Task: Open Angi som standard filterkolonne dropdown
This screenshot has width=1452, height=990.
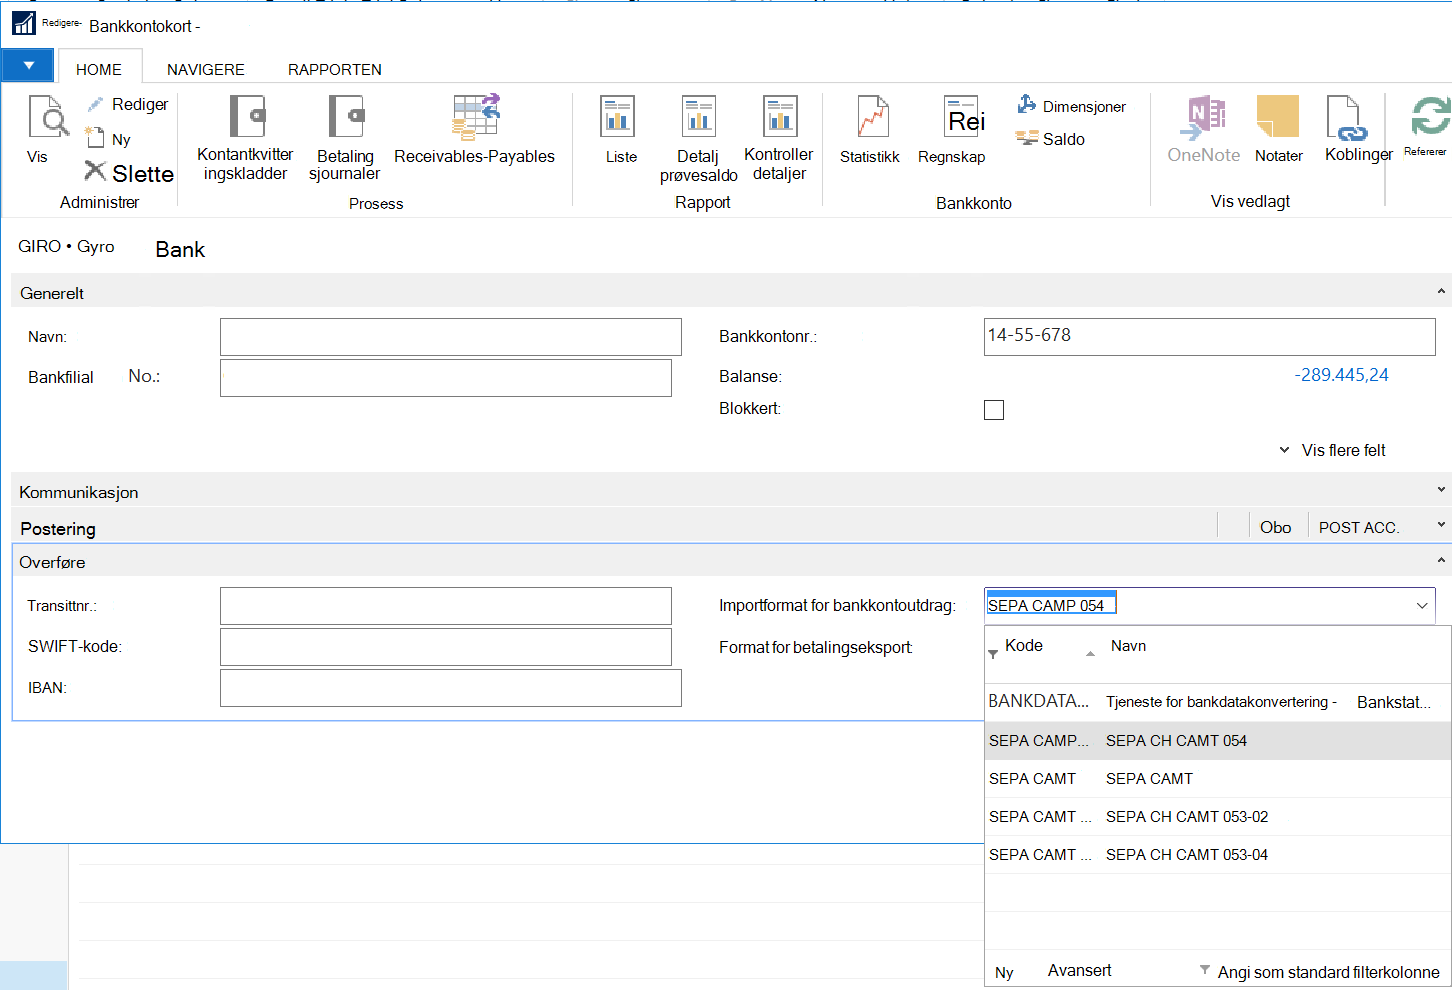Action: (x=1319, y=972)
